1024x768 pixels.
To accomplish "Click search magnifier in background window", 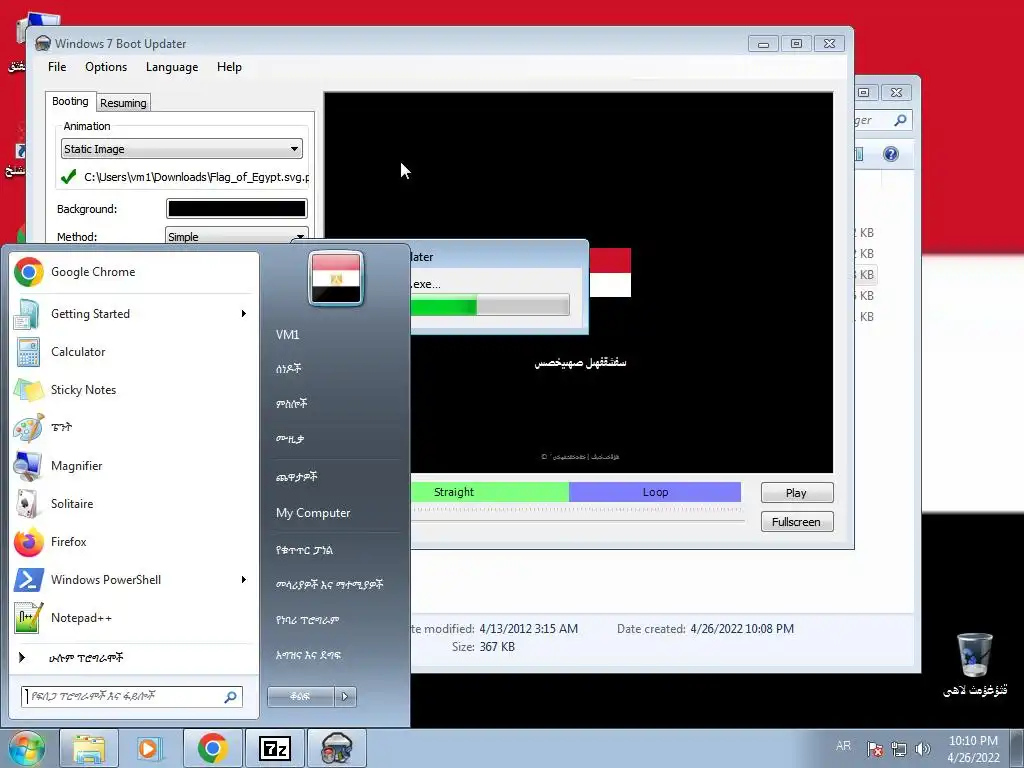I will [x=901, y=120].
